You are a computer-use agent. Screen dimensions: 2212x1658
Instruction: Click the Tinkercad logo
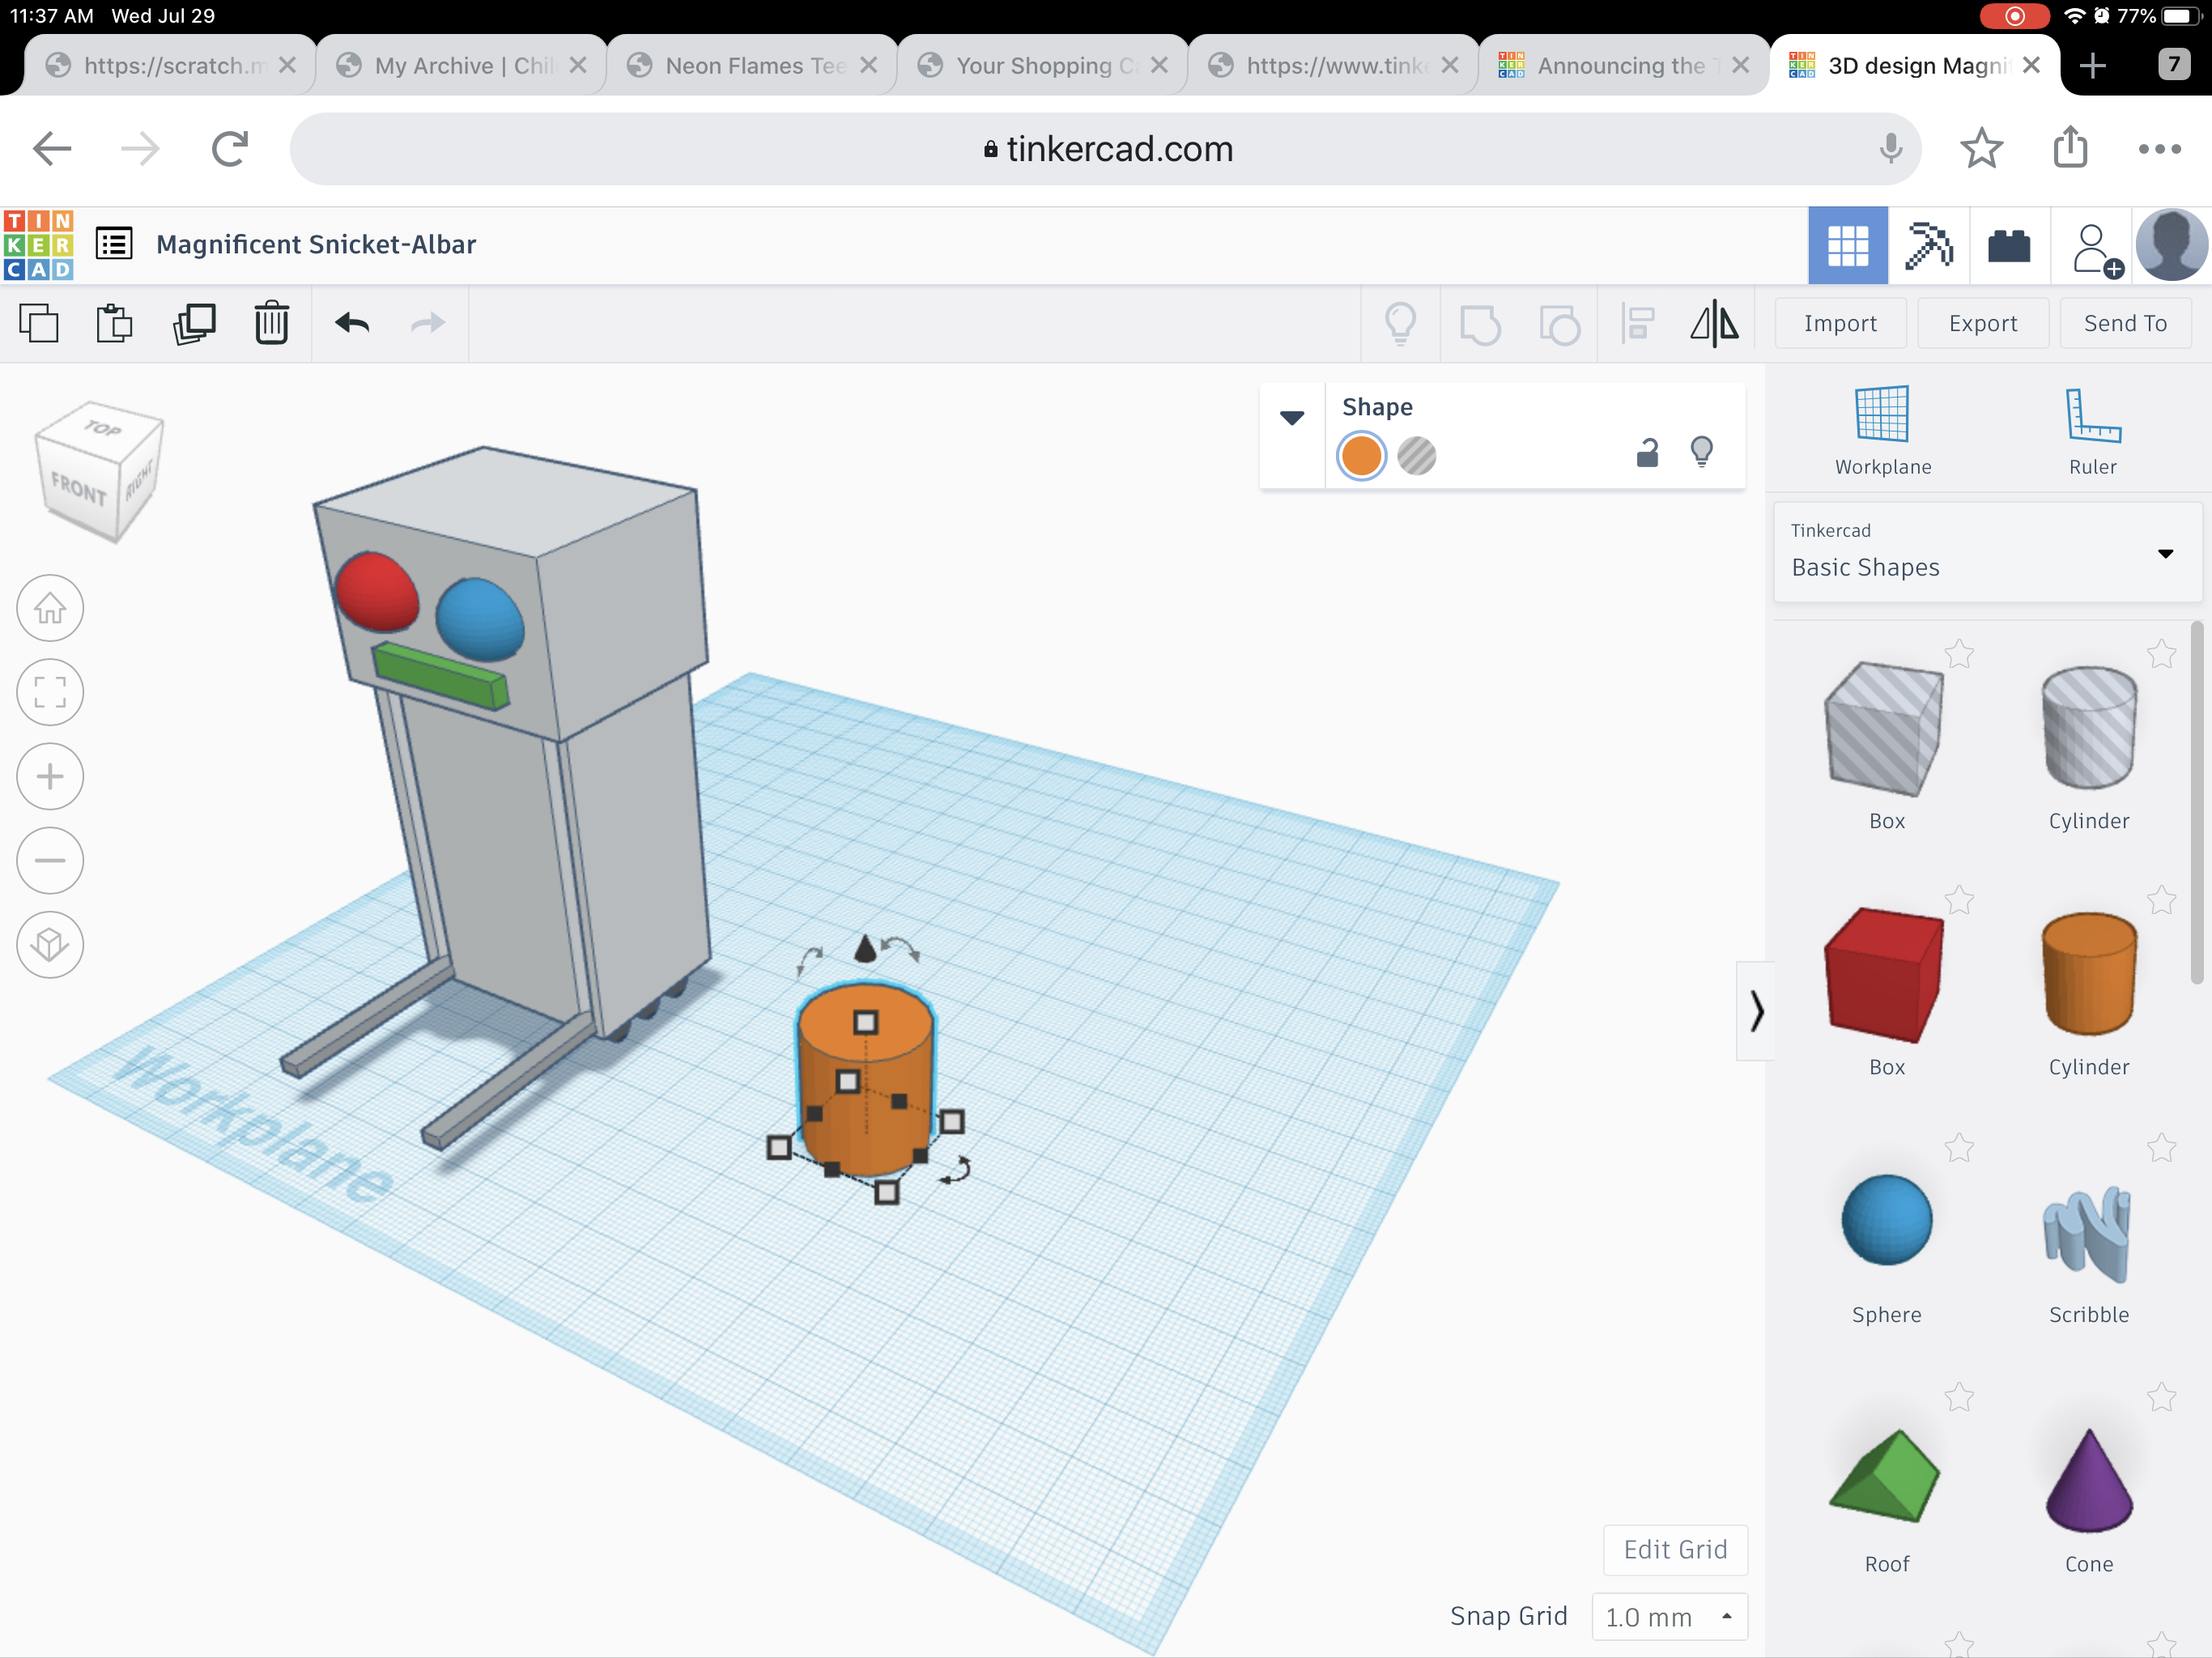click(x=38, y=245)
